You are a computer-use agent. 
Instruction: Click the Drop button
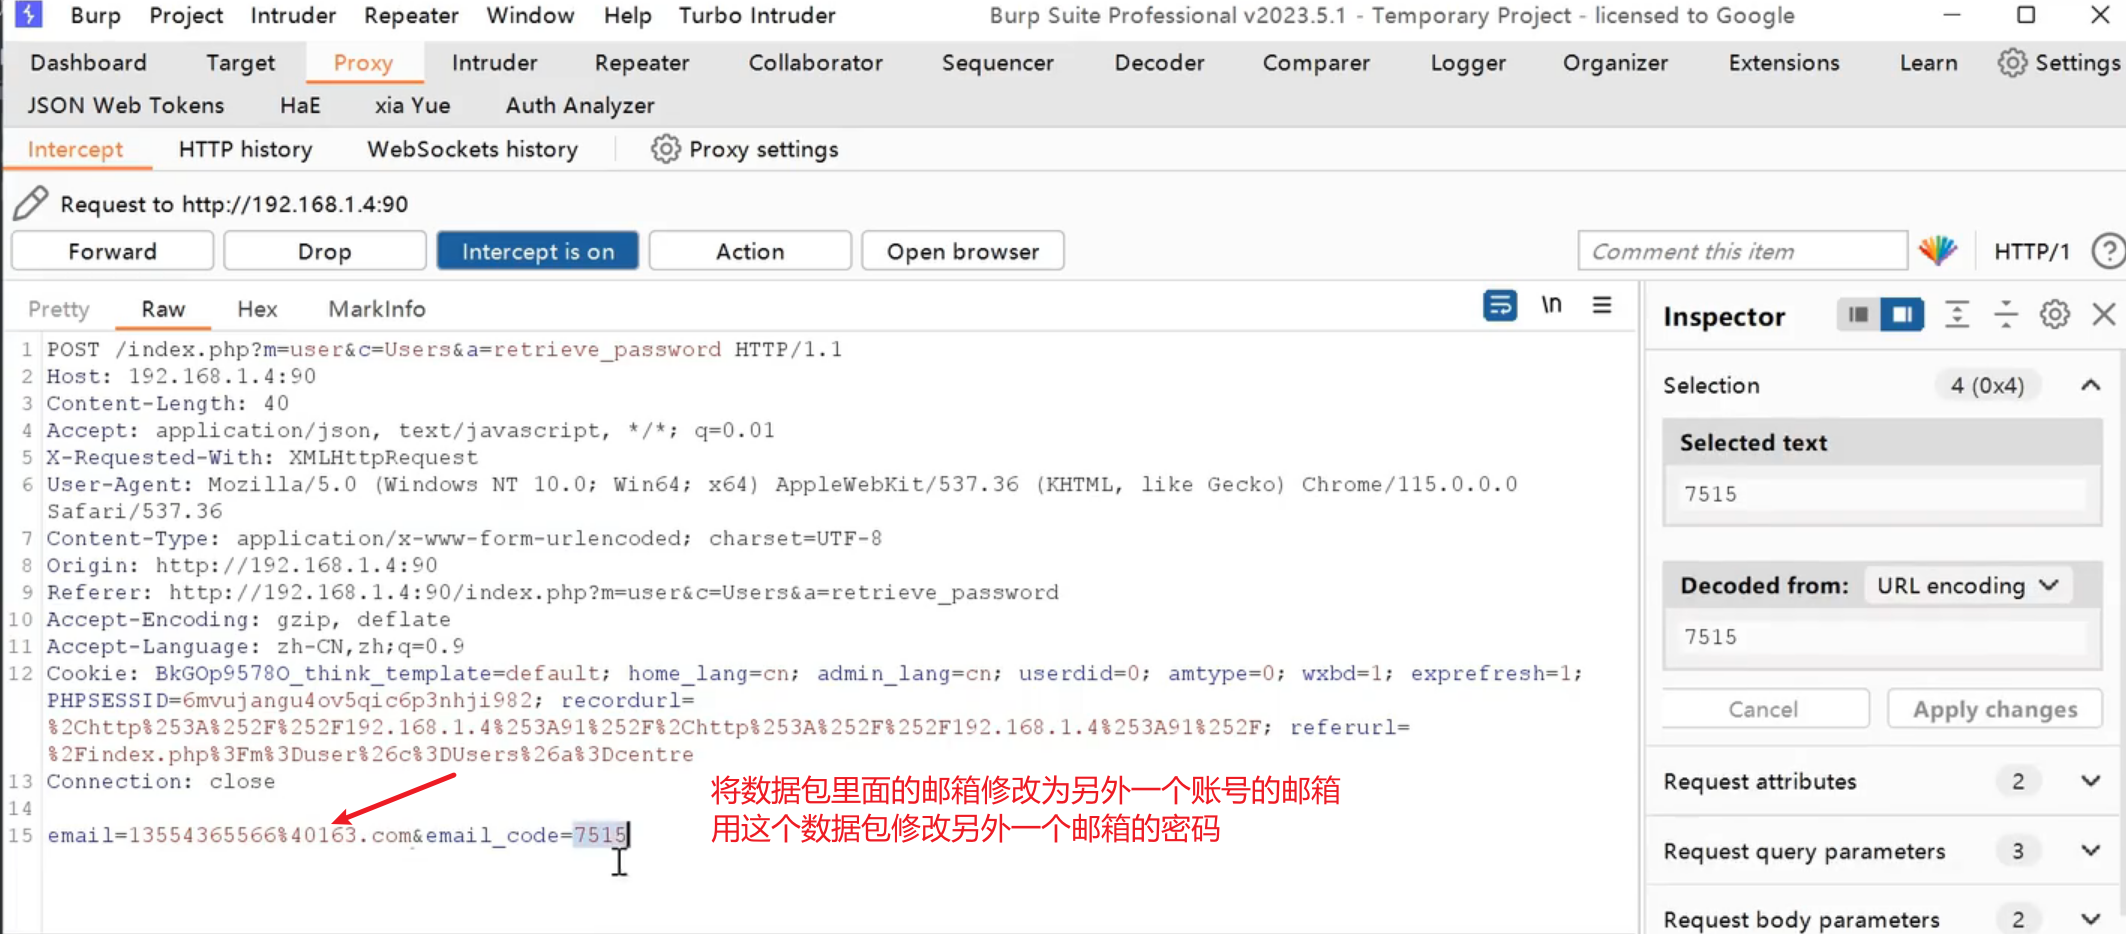coord(325,251)
